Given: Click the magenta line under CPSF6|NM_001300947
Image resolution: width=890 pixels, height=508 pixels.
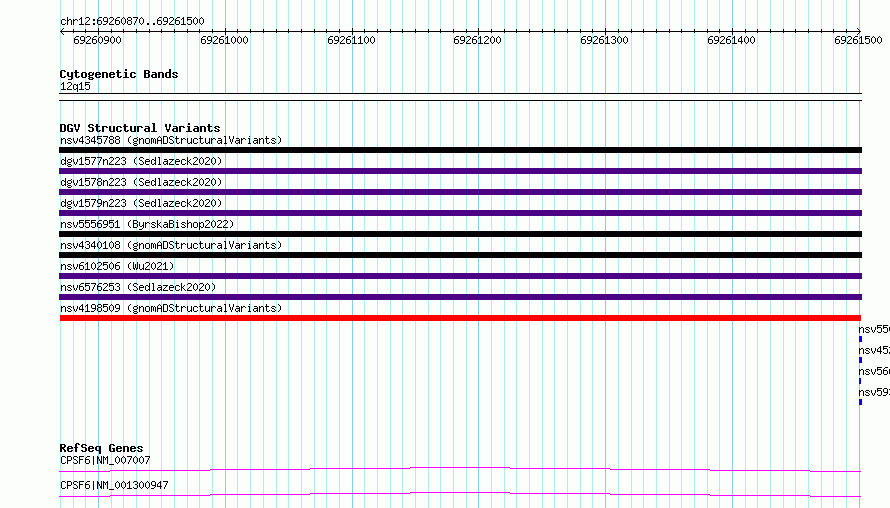Looking at the screenshot, I should click(460, 494).
